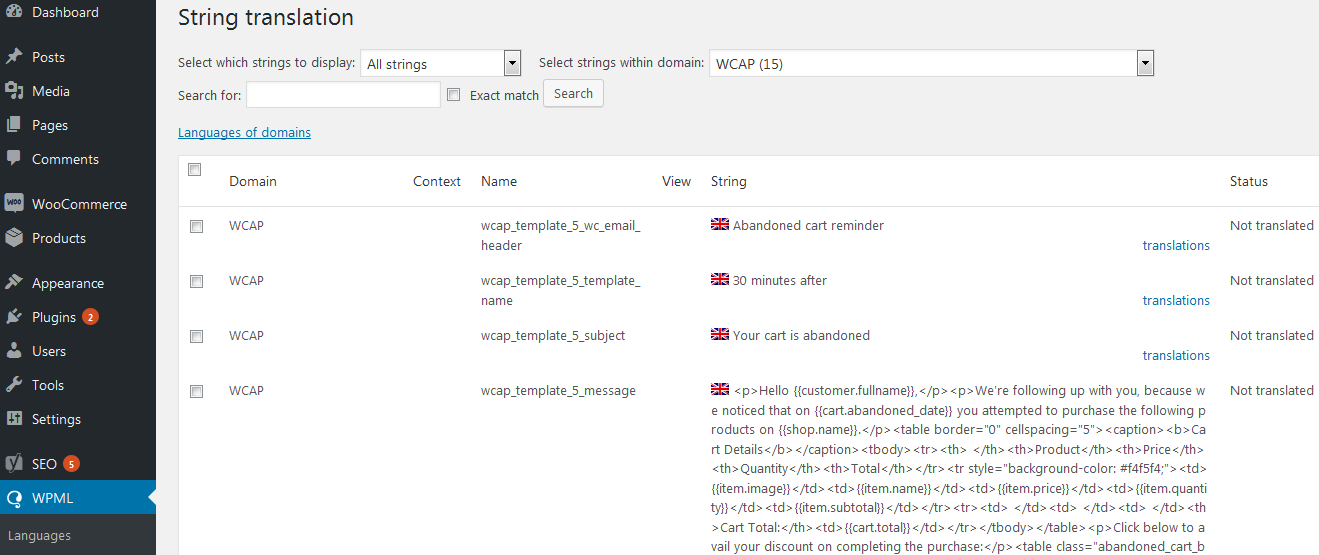The image size is (1319, 555).
Task: Toggle the Exact match checkbox
Action: coord(453,95)
